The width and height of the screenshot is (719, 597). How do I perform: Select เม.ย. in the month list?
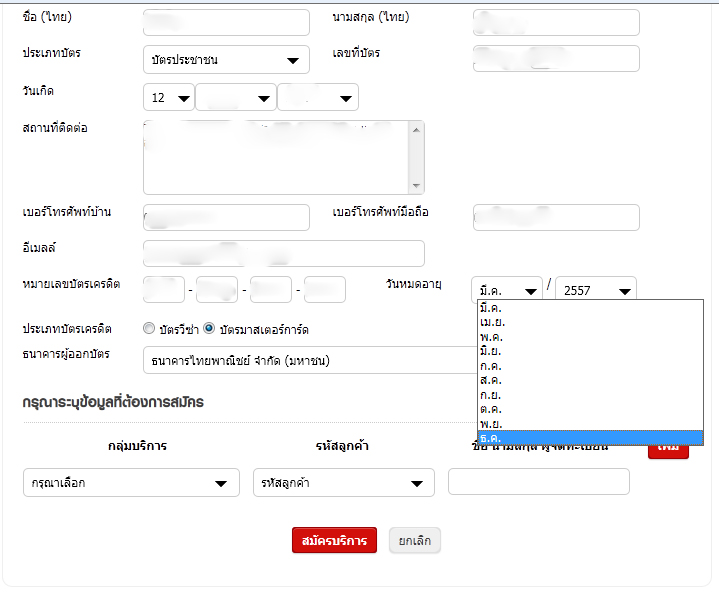click(x=590, y=322)
